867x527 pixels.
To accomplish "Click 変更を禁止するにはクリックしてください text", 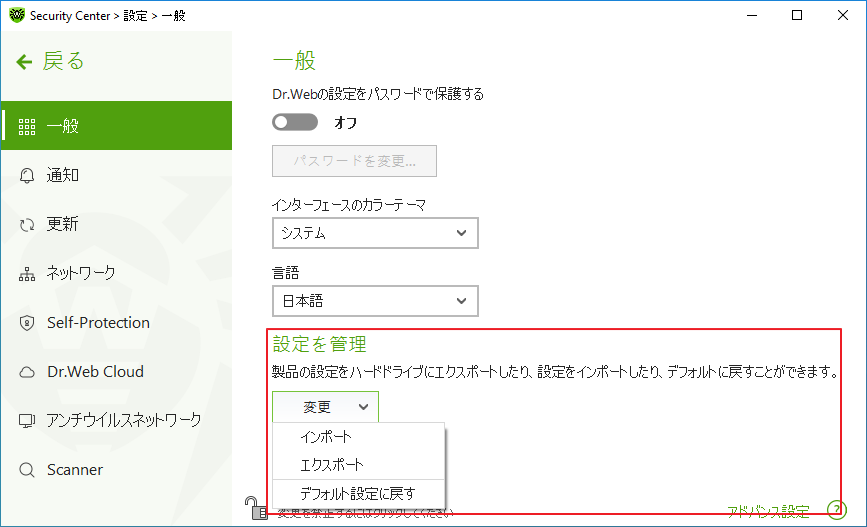I will point(365,513).
